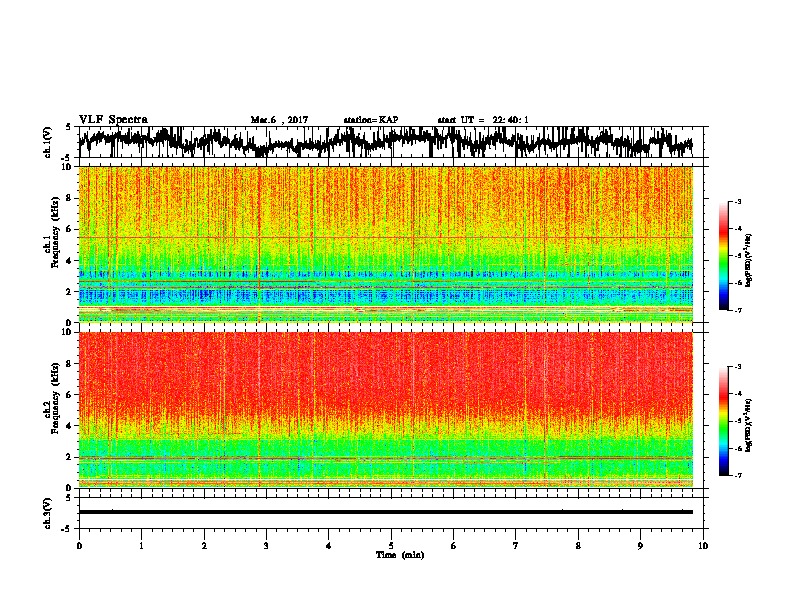
Task: Click the ch.2 spectrogram color scale bar
Action: pos(723,421)
